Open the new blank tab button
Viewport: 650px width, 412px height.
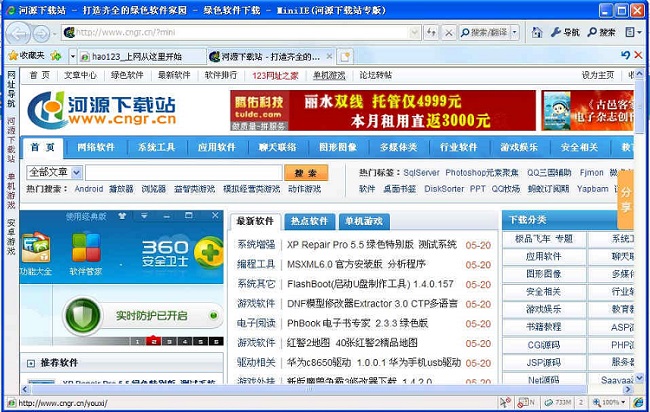click(345, 56)
